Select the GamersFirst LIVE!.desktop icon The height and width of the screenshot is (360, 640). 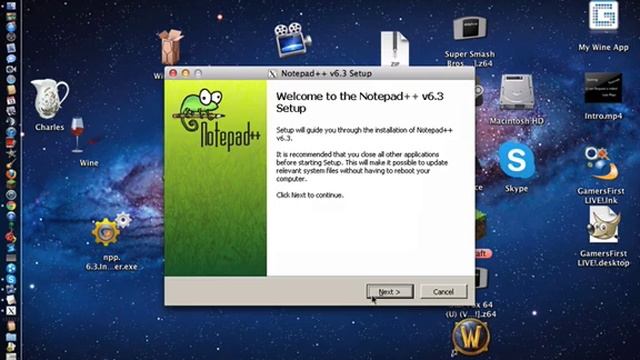[x=604, y=225]
